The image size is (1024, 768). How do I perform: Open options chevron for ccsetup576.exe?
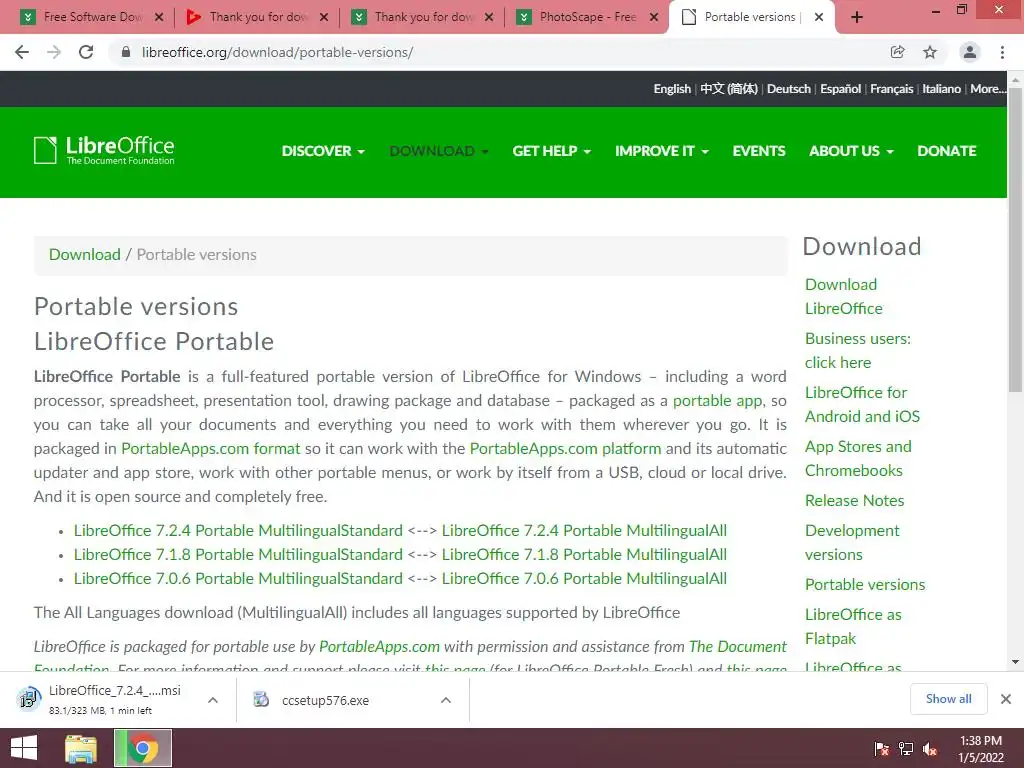(446, 700)
